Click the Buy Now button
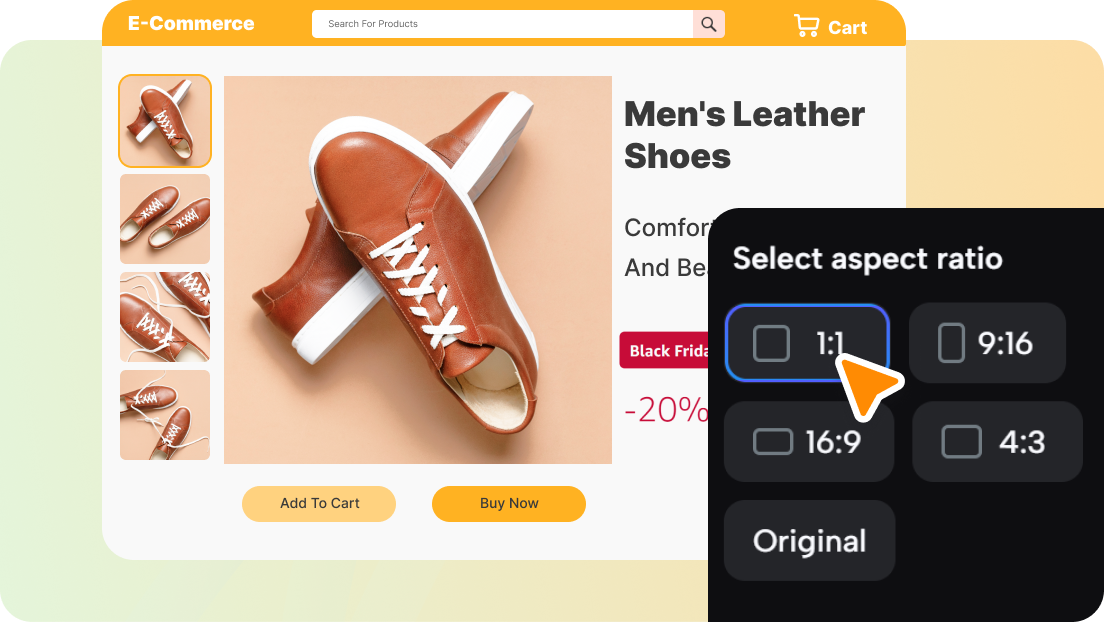This screenshot has width=1104, height=622. click(x=509, y=504)
